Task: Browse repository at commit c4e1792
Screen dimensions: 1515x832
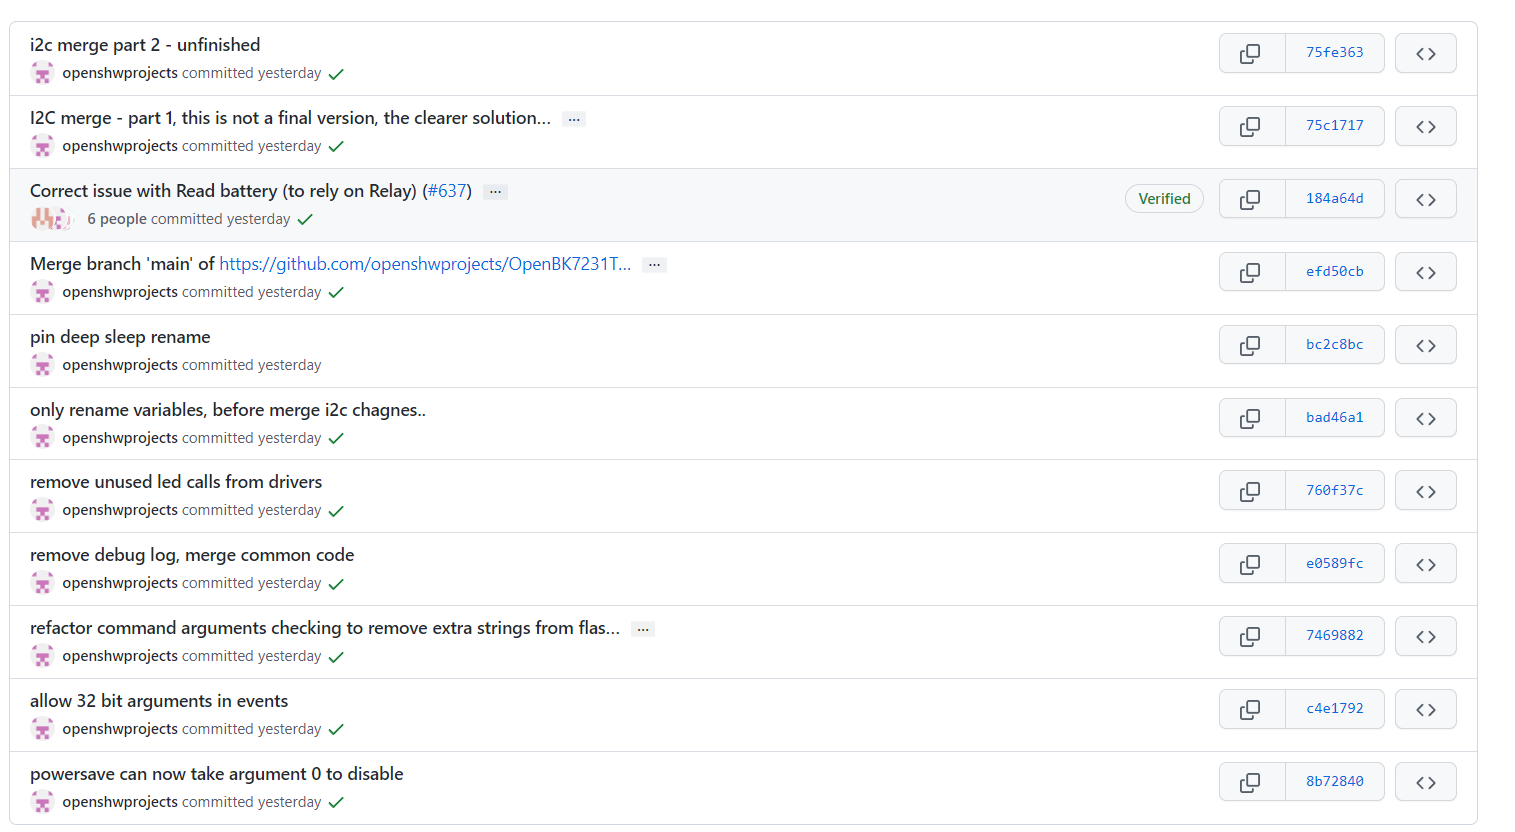Action: point(1425,709)
